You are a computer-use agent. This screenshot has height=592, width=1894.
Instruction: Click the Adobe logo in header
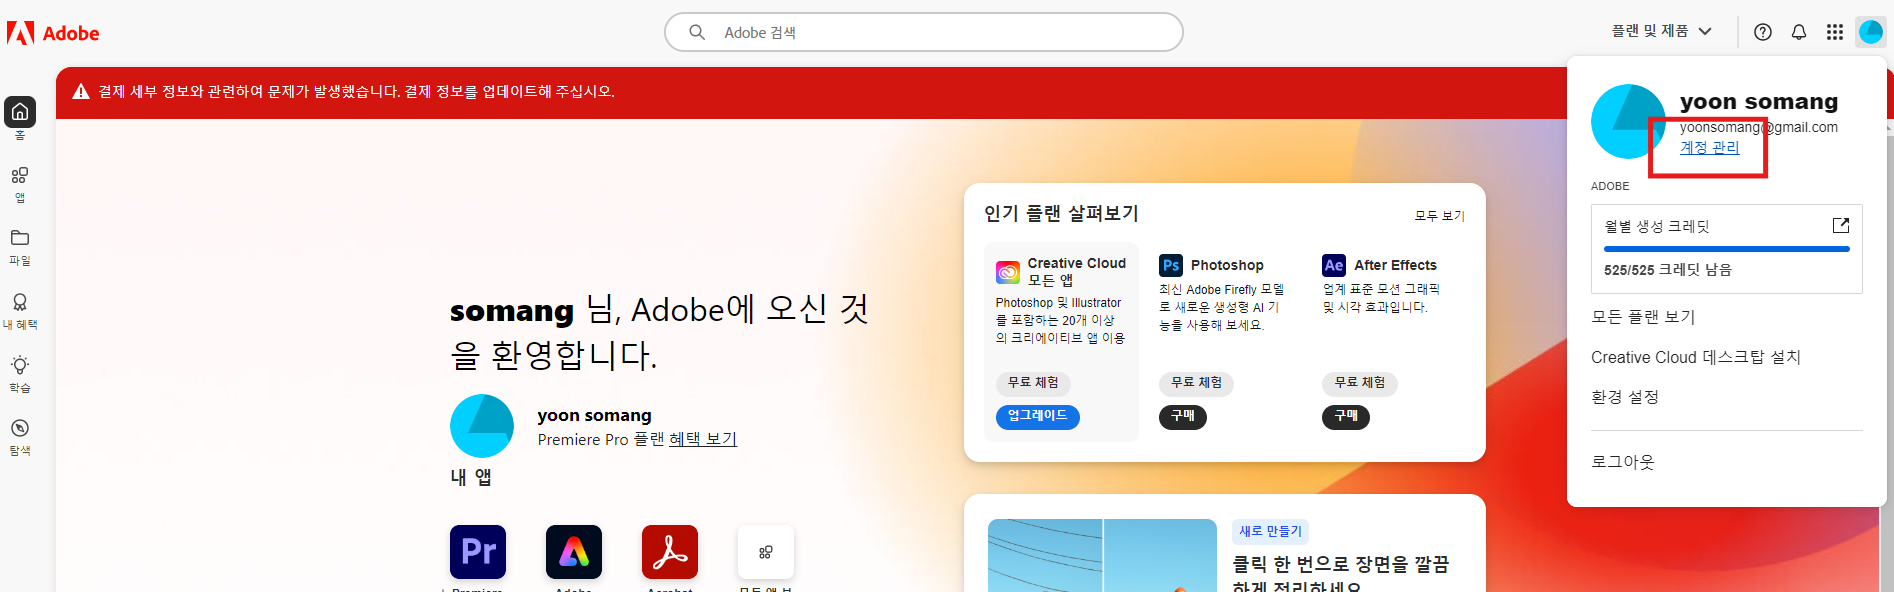click(53, 33)
